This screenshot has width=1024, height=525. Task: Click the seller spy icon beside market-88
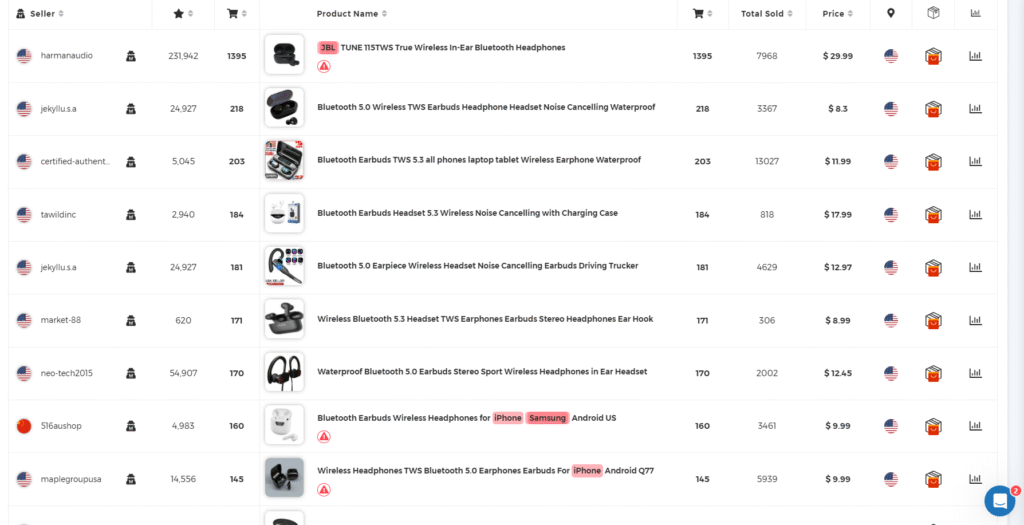[130, 320]
